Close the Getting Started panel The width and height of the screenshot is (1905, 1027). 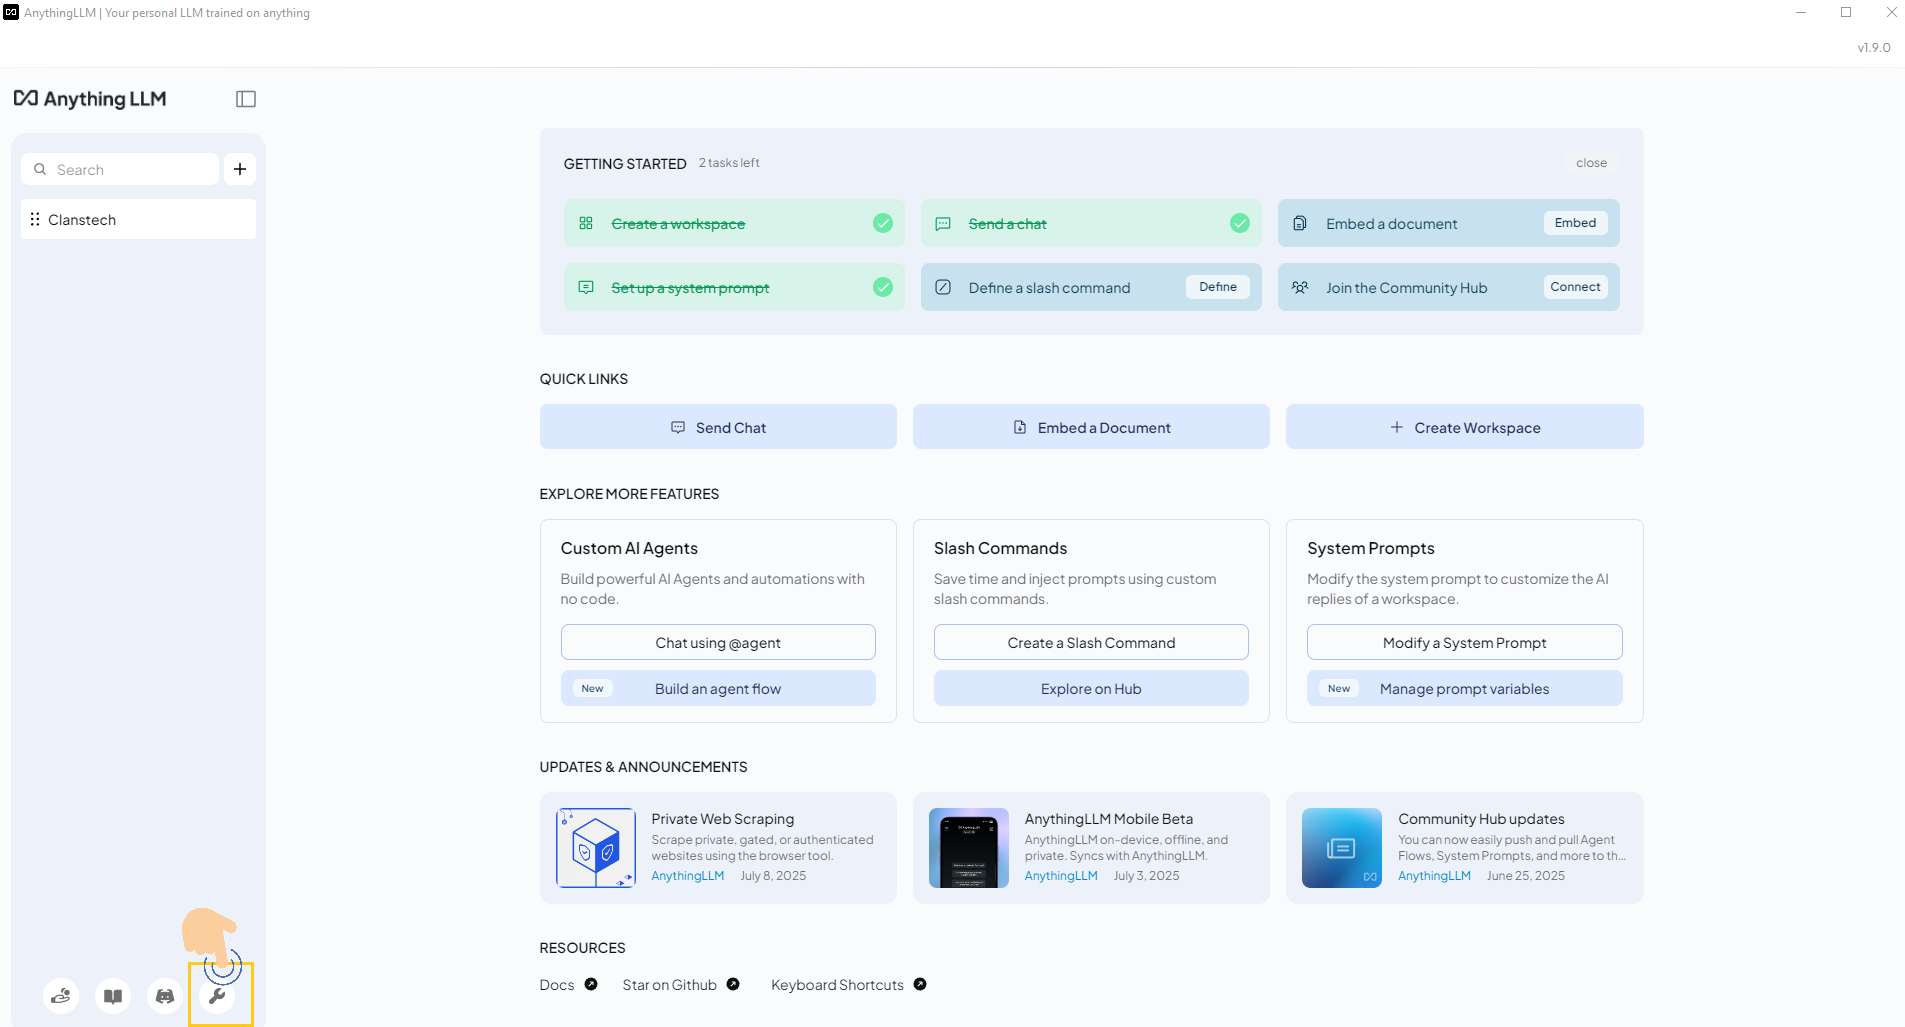pyautogui.click(x=1591, y=163)
